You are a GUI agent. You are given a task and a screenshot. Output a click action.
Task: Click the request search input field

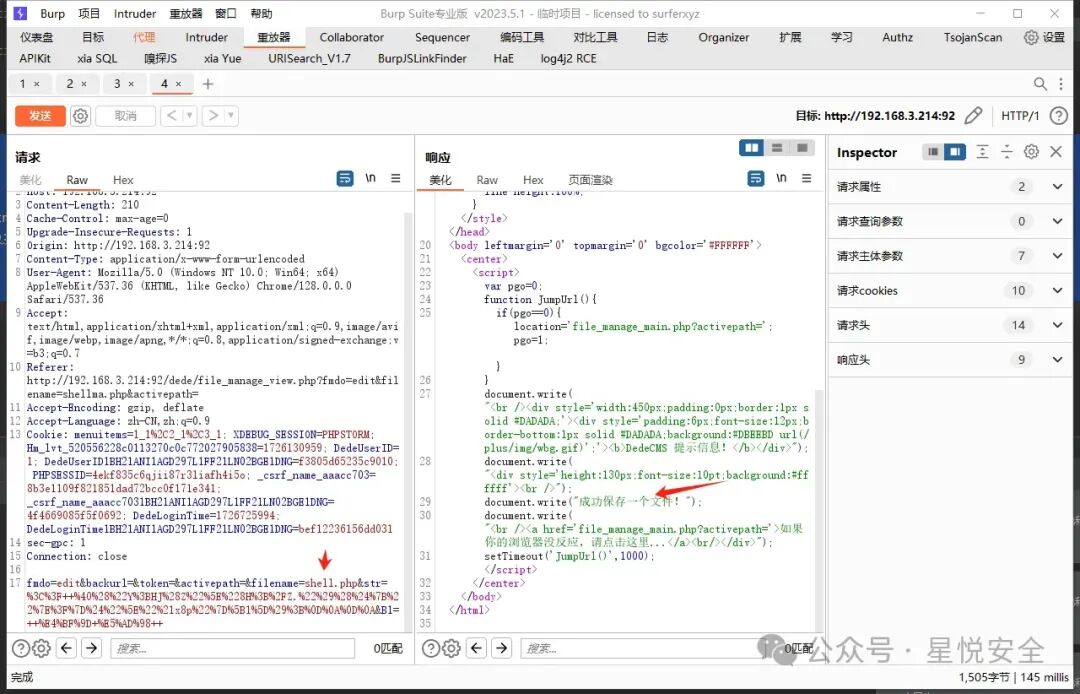pyautogui.click(x=232, y=648)
